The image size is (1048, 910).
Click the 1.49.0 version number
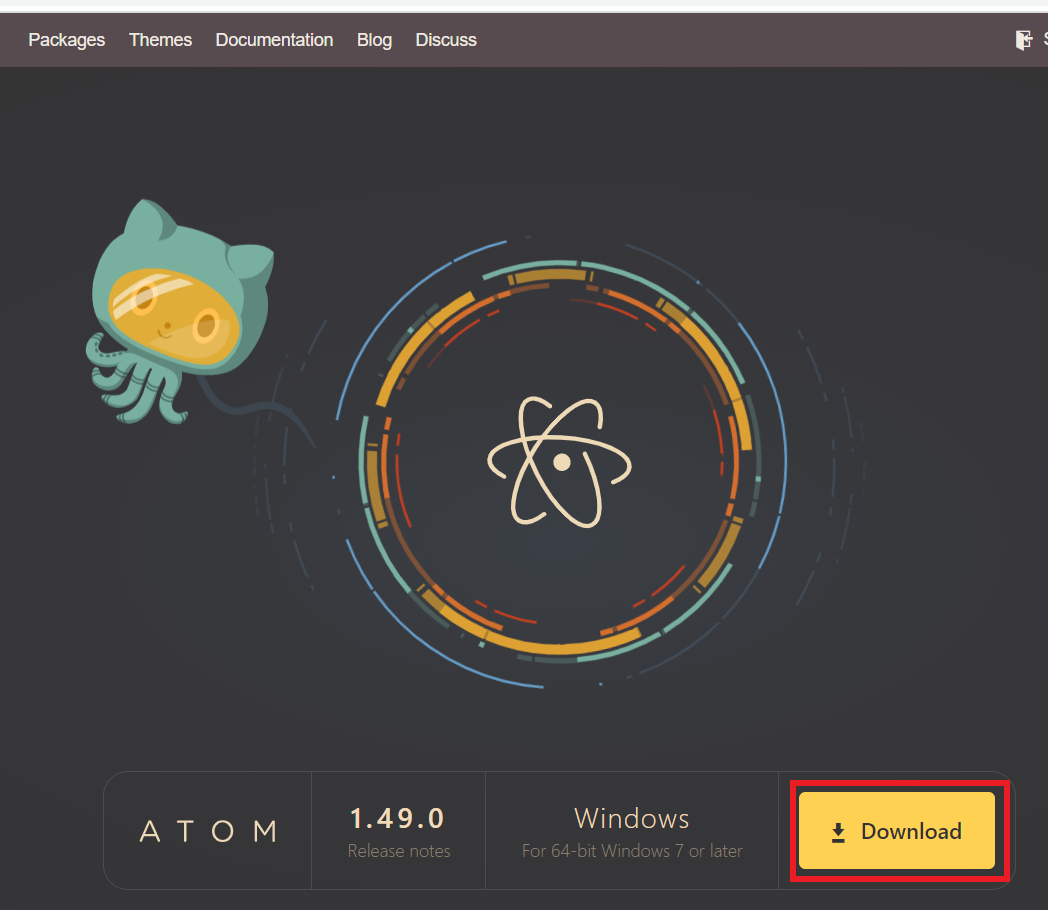[x=398, y=818]
